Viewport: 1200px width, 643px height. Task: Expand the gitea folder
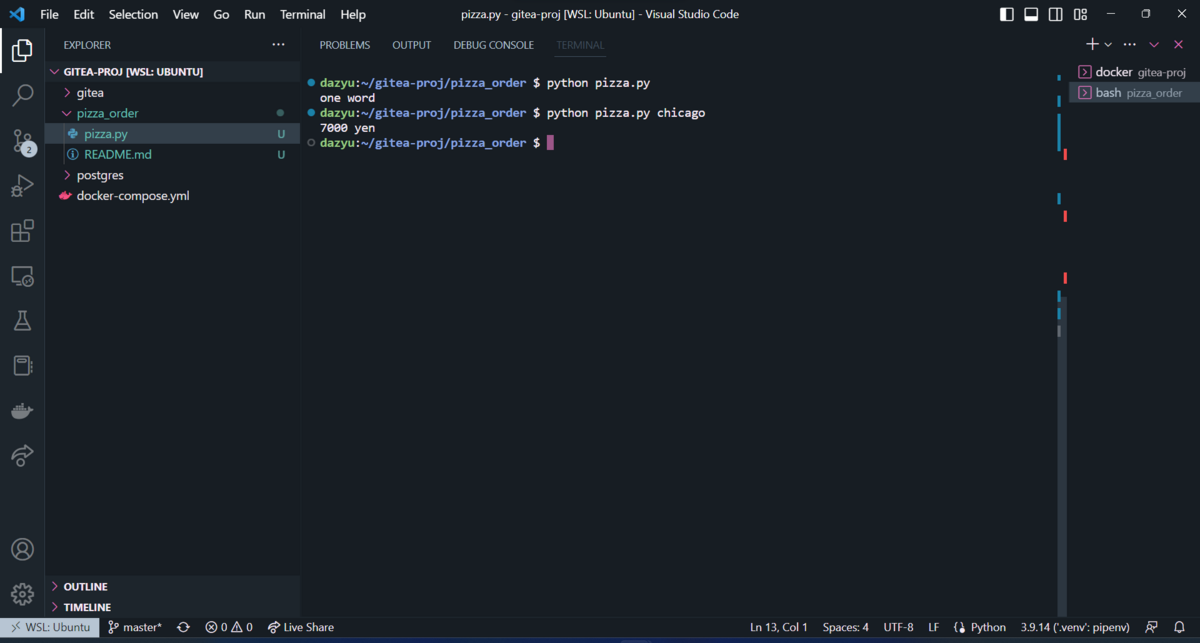[x=172, y=92]
